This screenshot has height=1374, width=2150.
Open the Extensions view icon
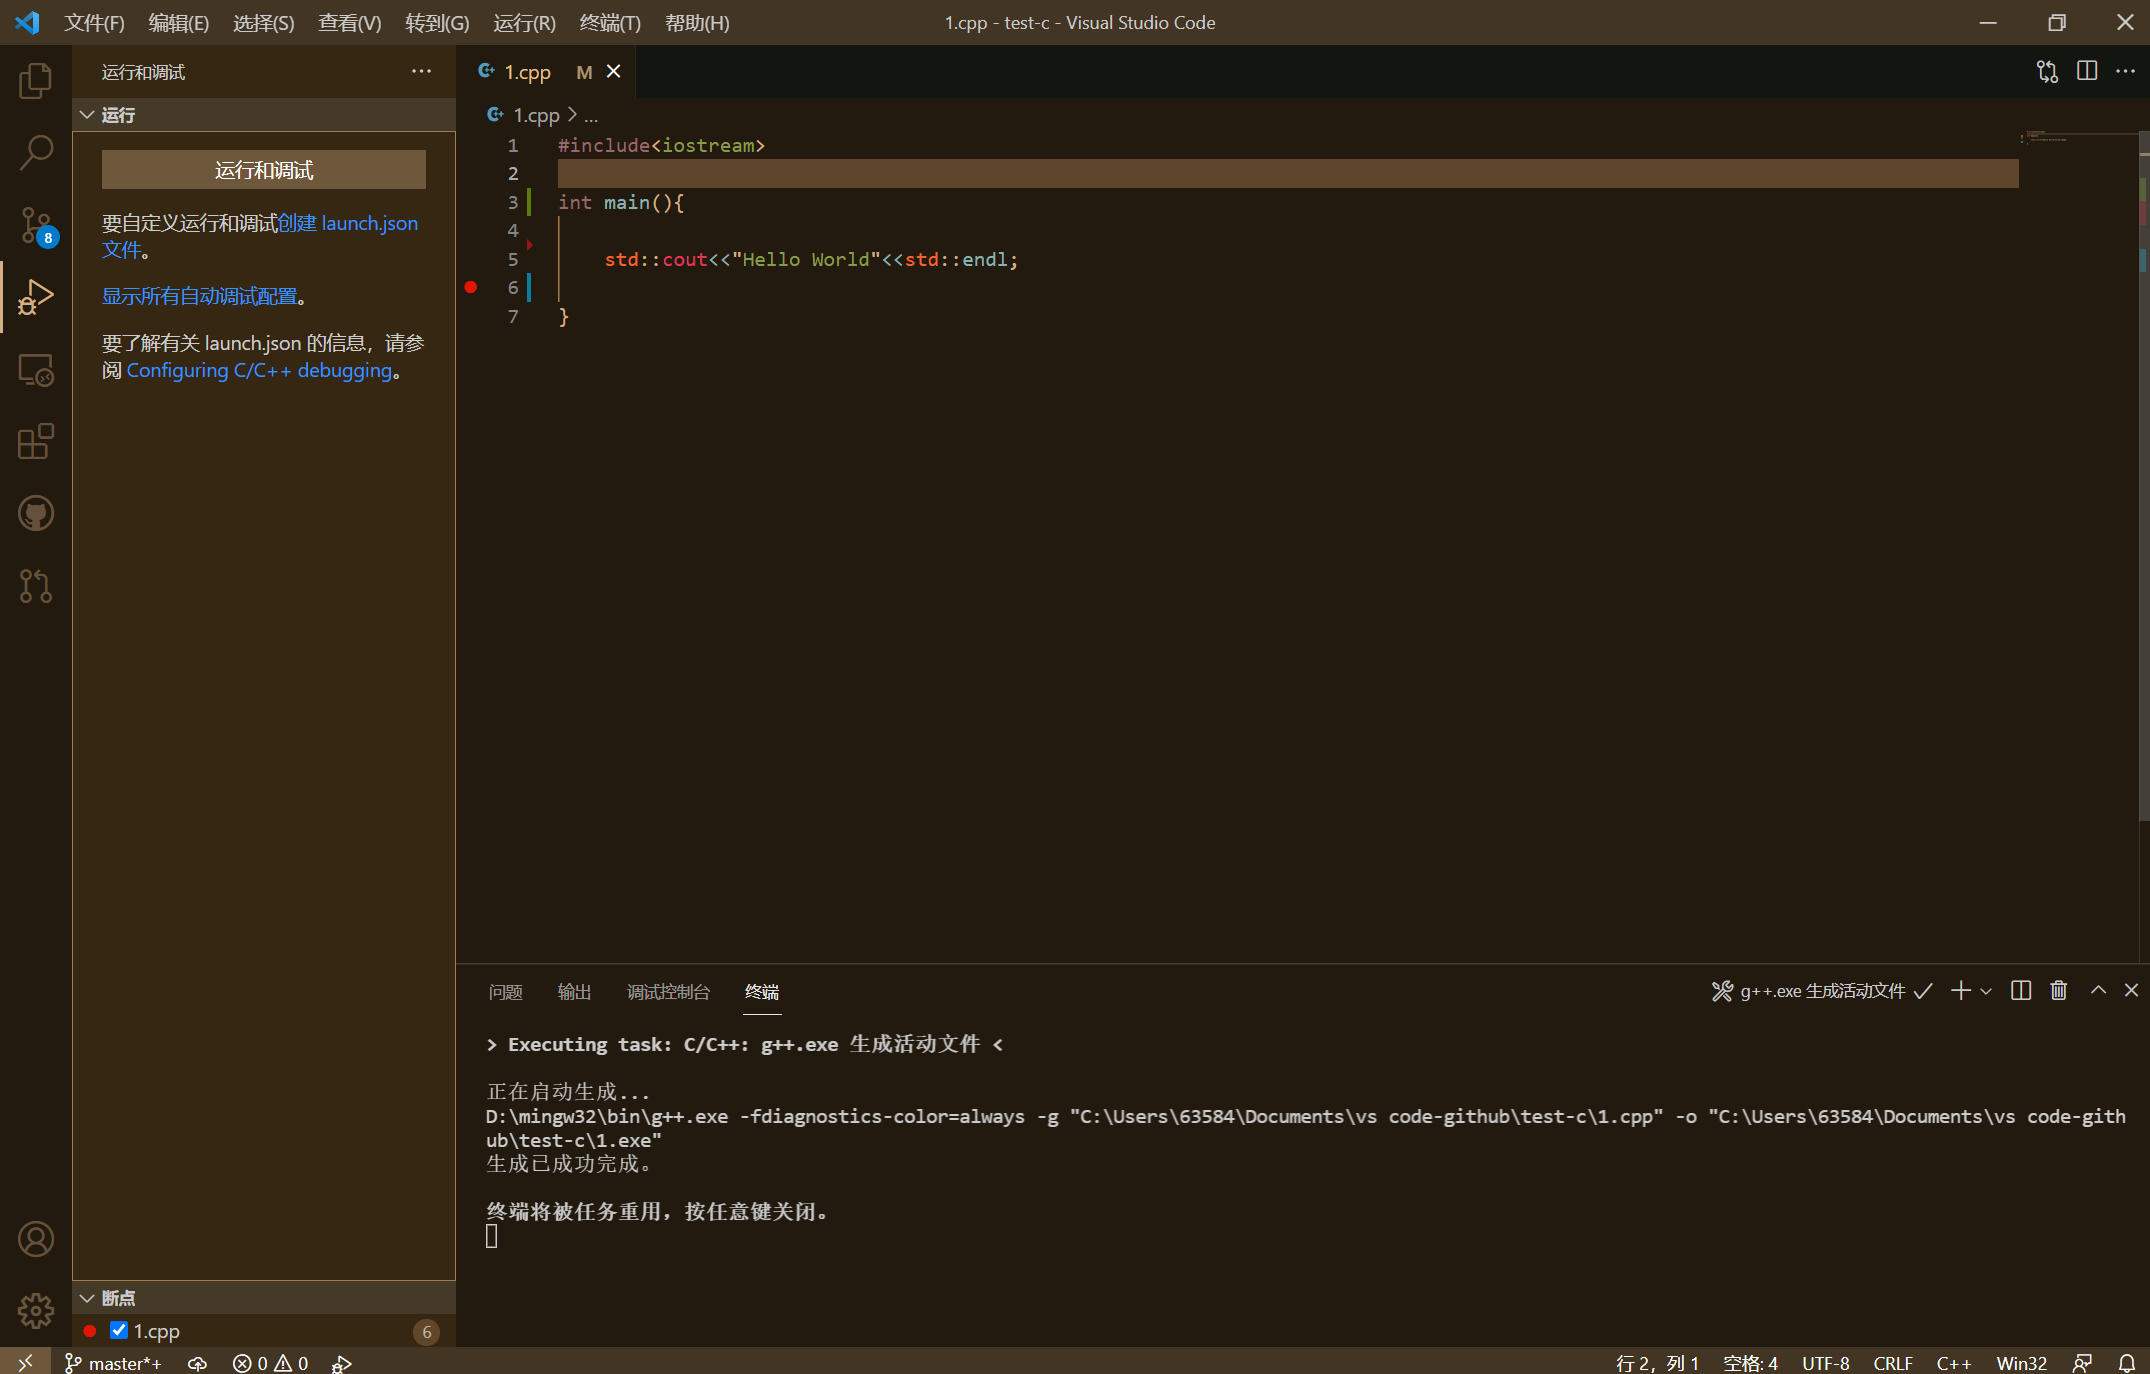tap(36, 441)
